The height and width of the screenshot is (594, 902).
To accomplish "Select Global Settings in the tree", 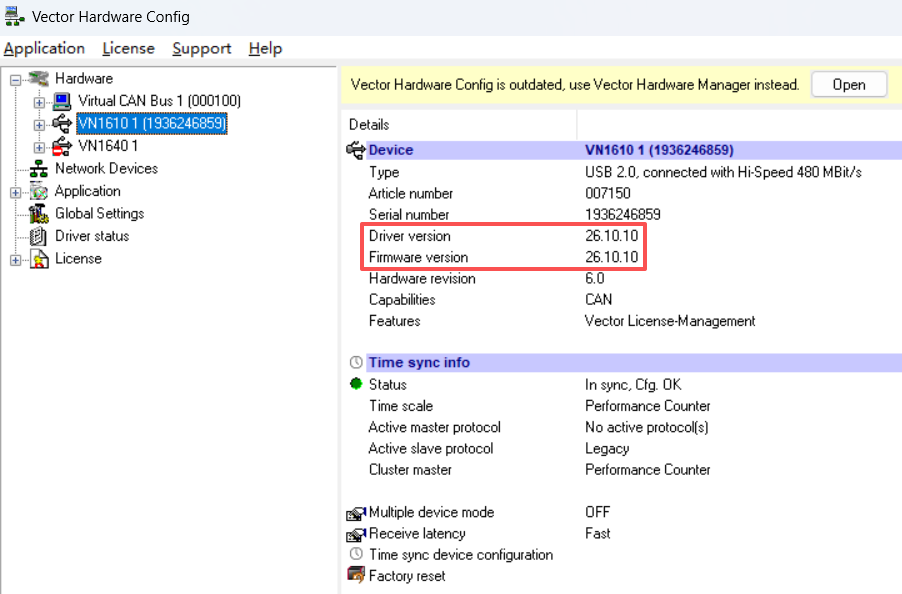I will 100,213.
